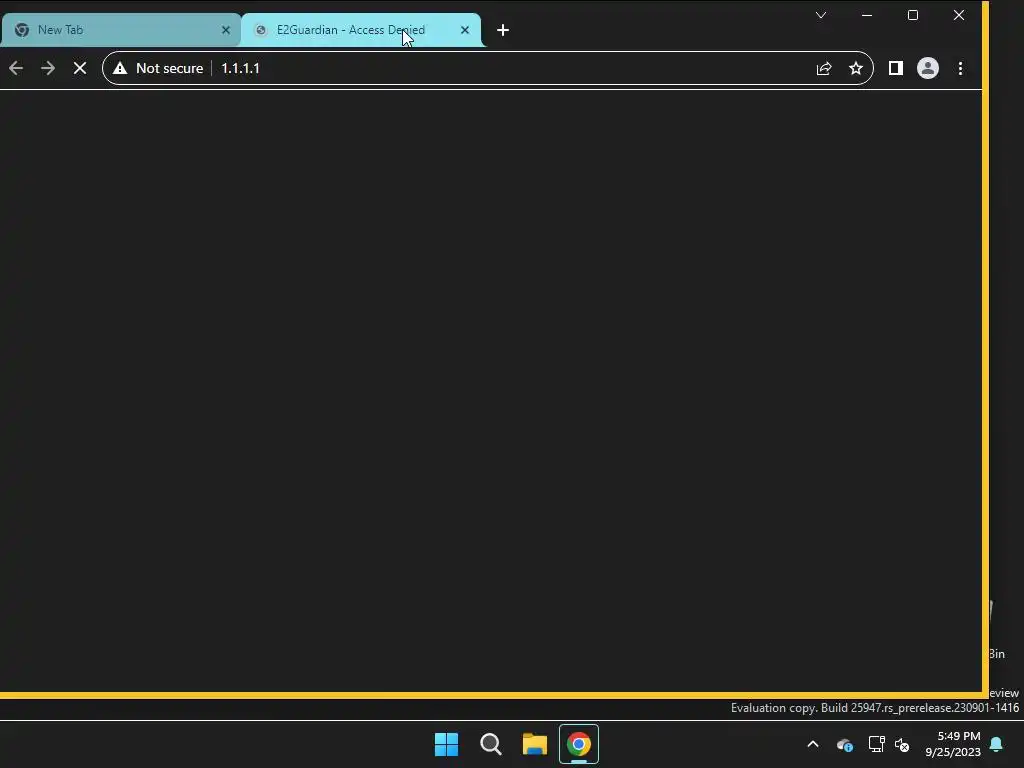Close the New Tab tab
This screenshot has height=768, width=1024.
tap(226, 30)
